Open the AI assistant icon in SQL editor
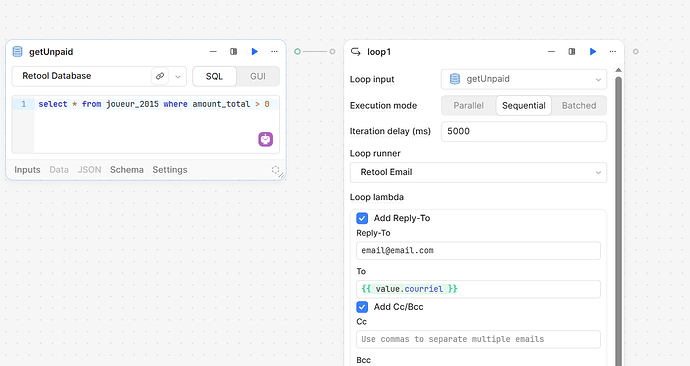Viewport: 690px width, 366px height. pos(265,139)
